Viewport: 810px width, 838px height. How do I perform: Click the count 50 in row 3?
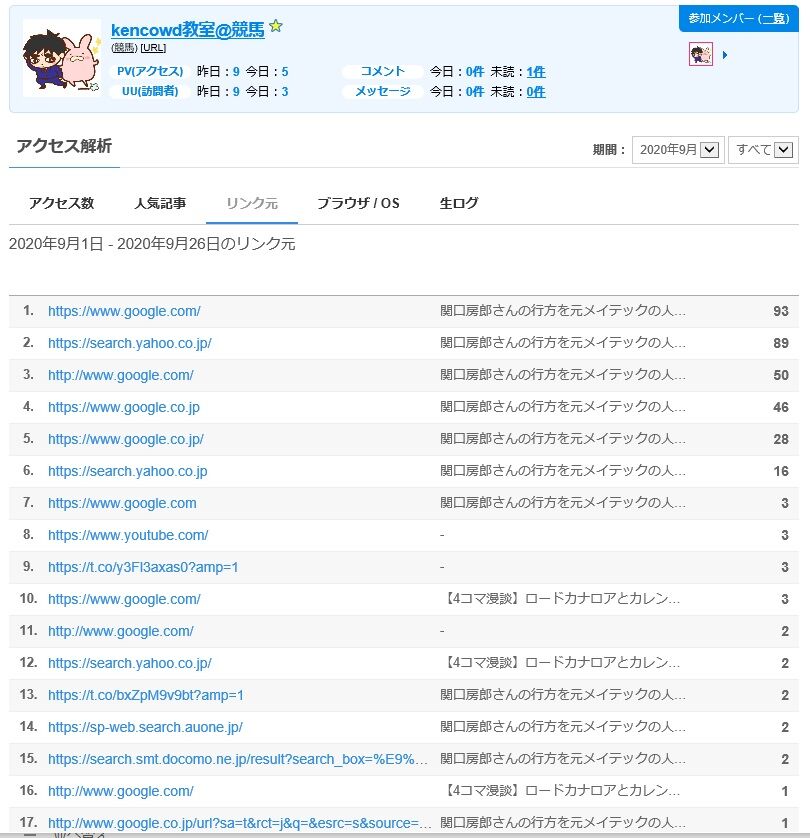click(781, 375)
